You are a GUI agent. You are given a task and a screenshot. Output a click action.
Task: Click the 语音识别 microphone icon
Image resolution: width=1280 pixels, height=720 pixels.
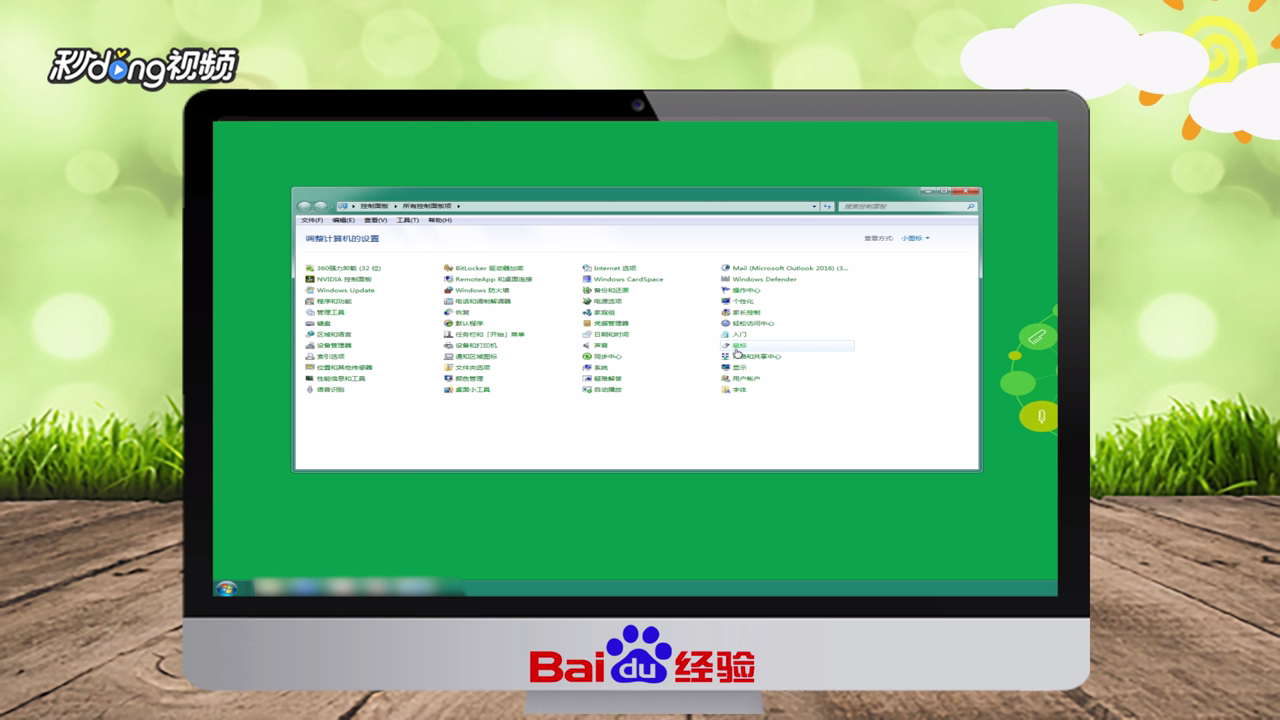tap(310, 389)
